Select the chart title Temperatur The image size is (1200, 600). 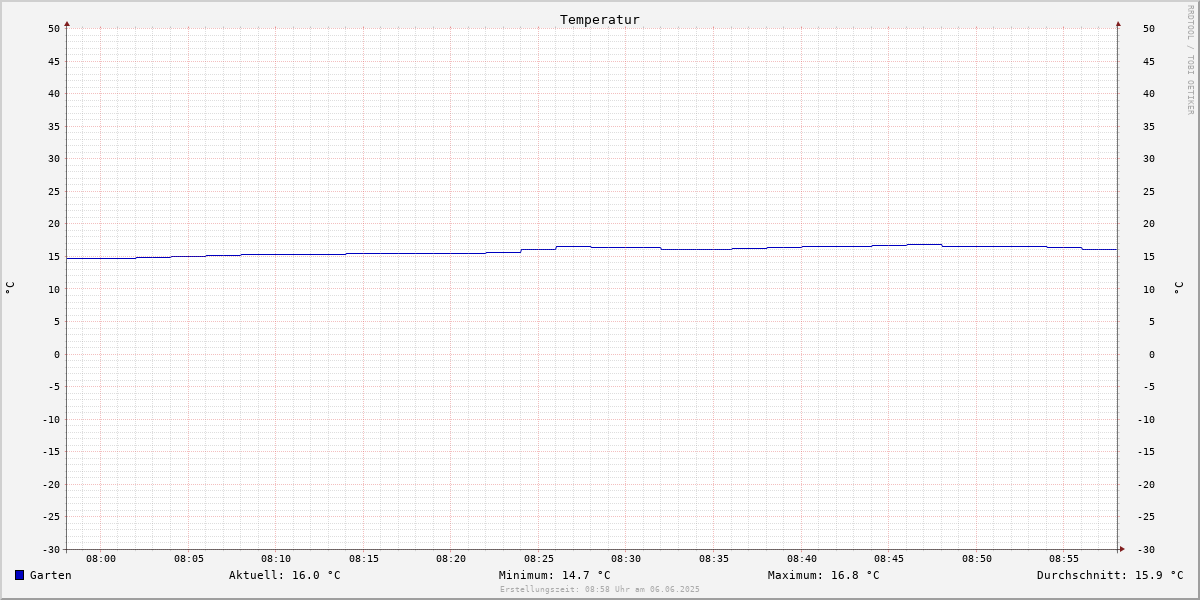pos(600,19)
